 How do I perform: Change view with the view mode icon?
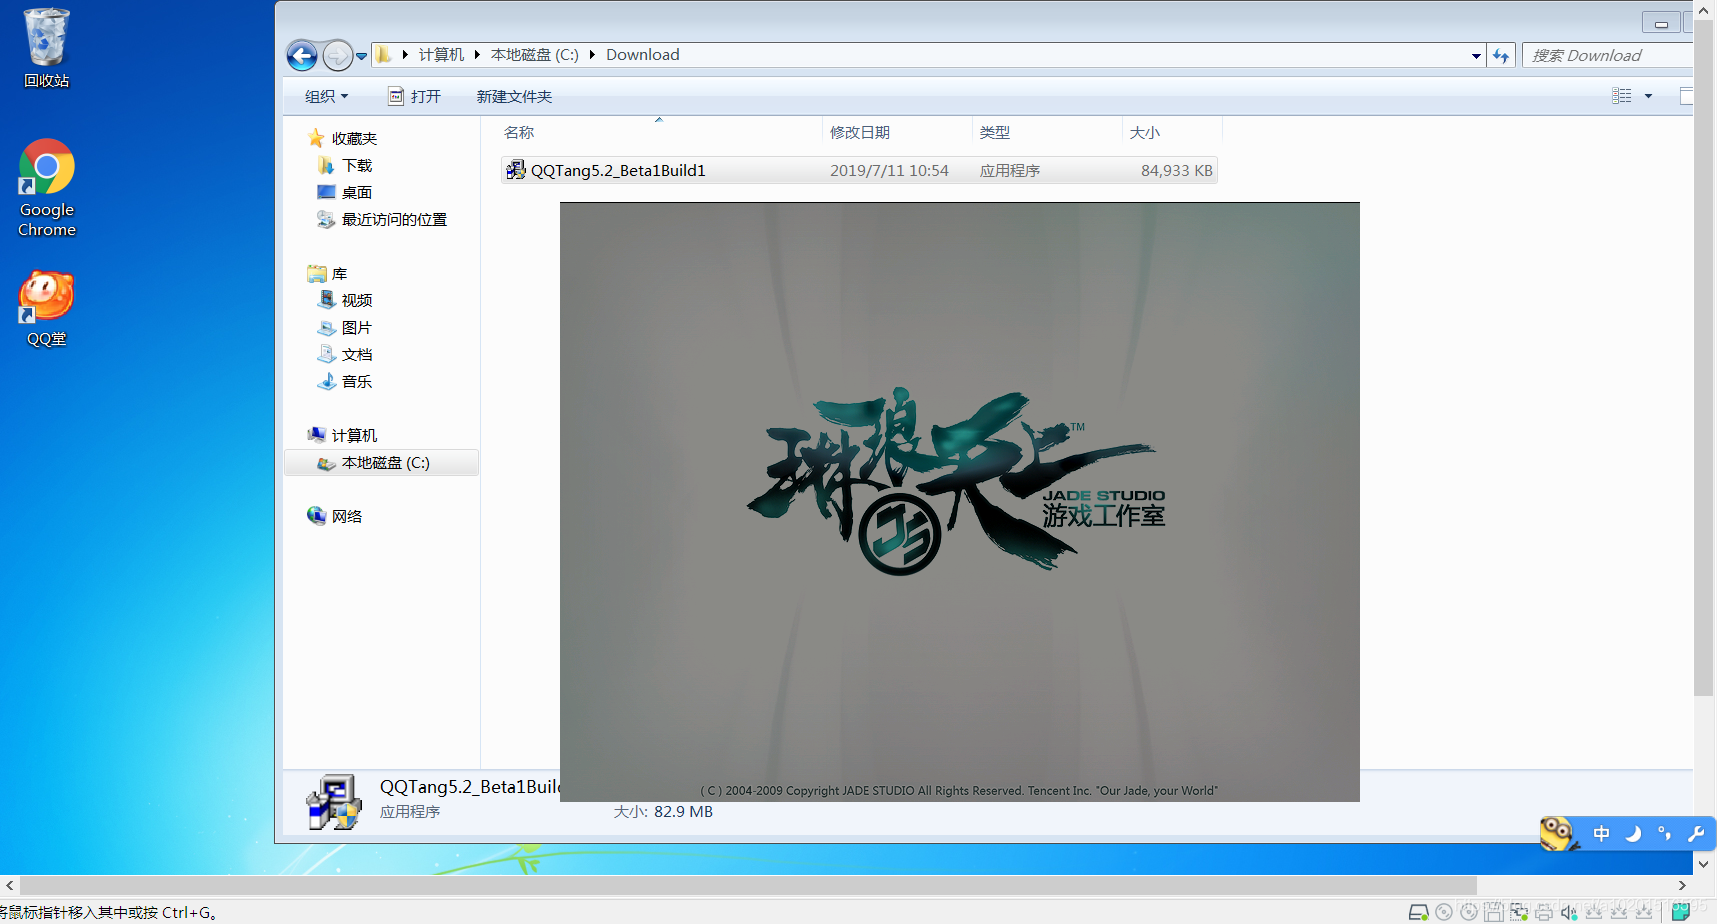pyautogui.click(x=1622, y=96)
